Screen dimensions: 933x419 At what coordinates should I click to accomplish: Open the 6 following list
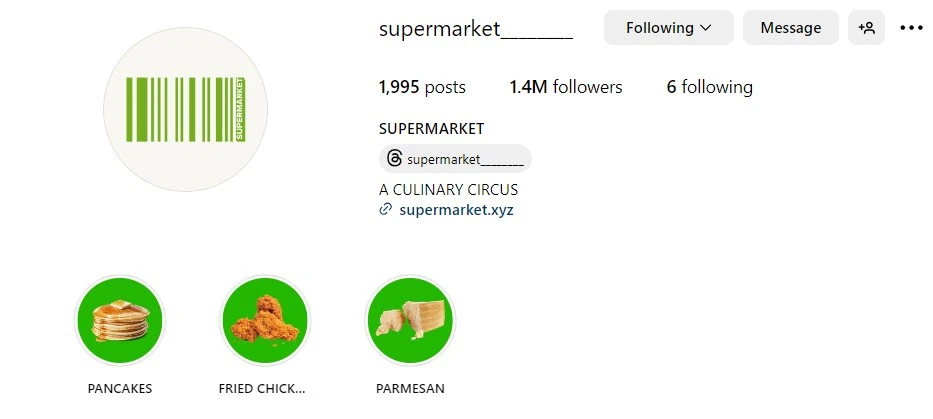coord(709,87)
